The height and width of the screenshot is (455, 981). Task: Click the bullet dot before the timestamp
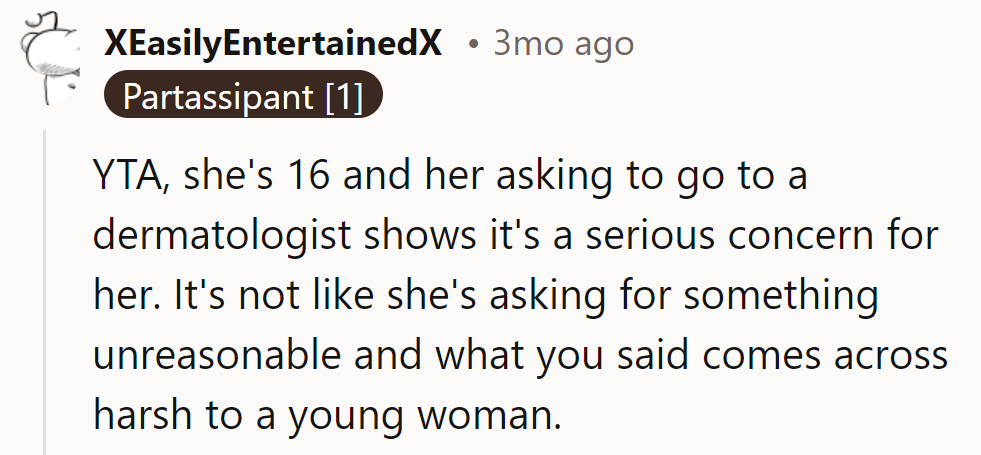[473, 46]
